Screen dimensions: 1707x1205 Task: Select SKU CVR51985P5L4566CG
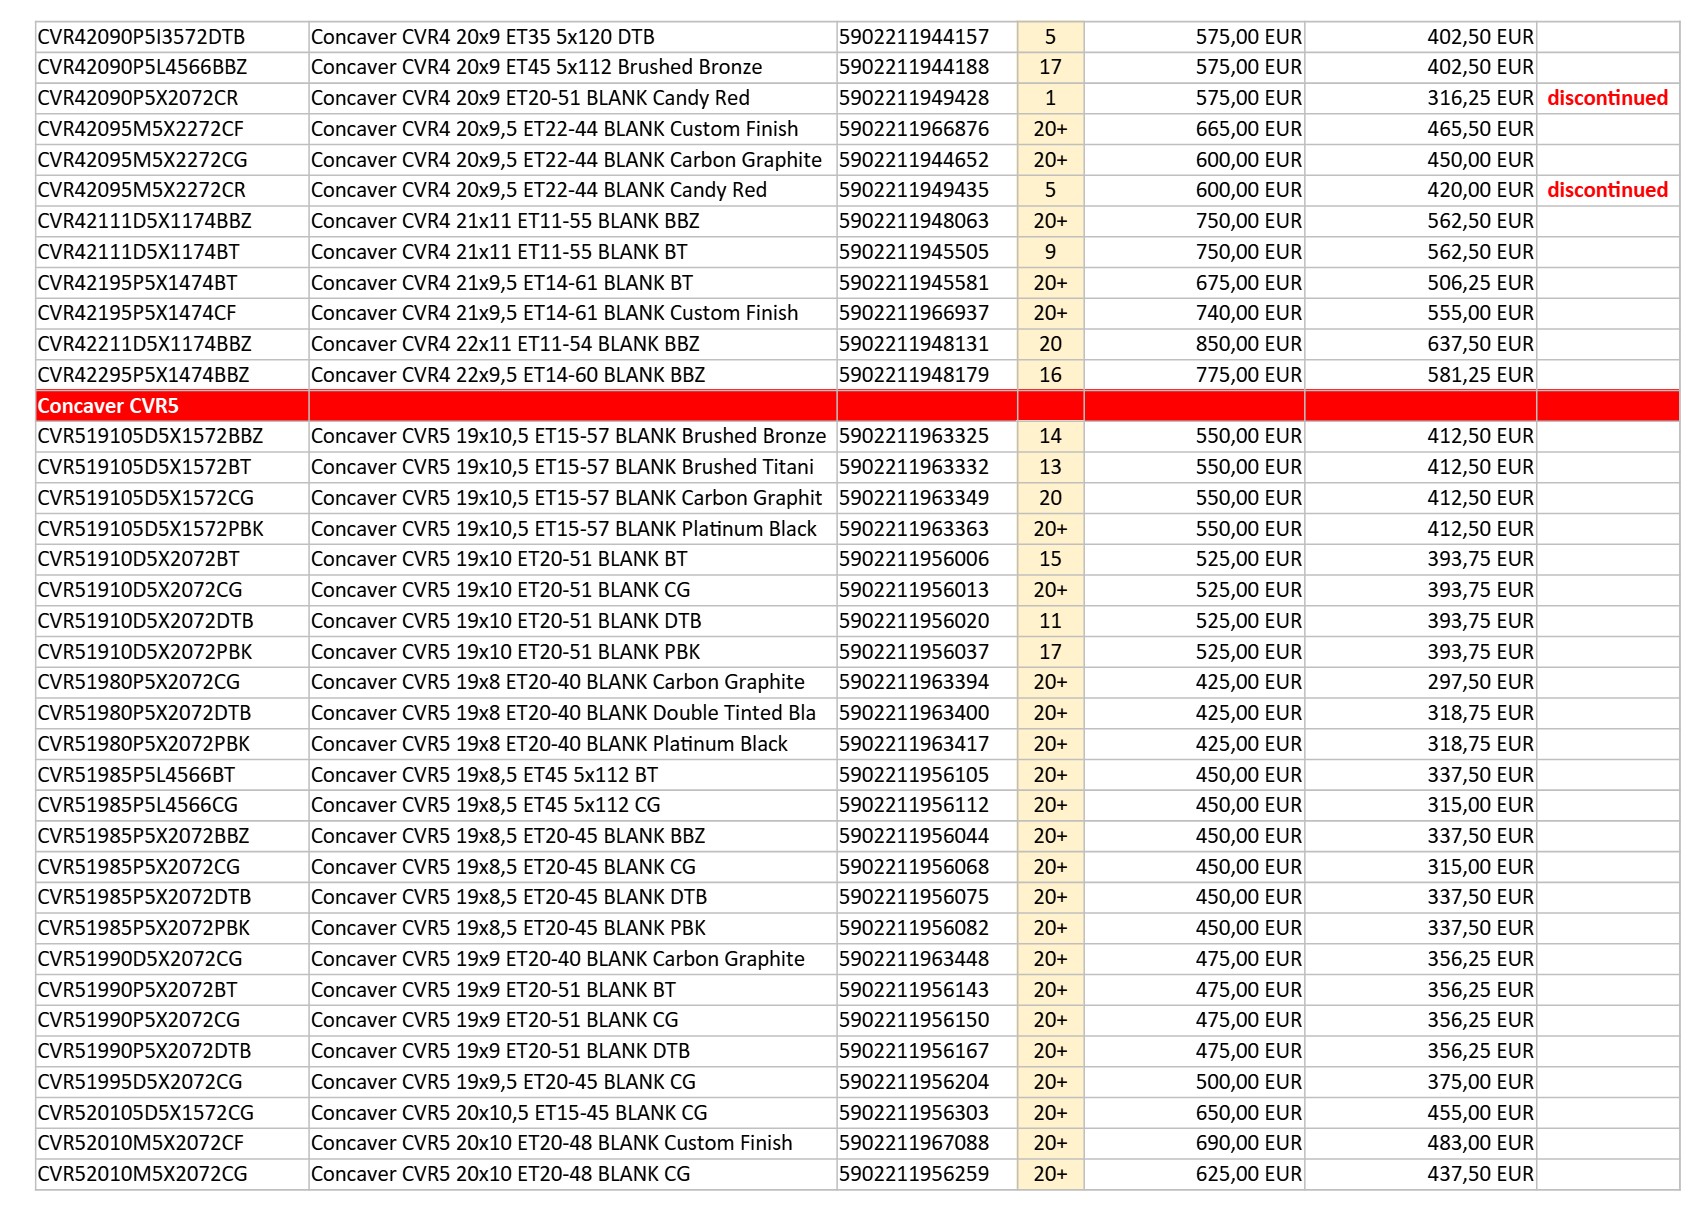click(x=138, y=805)
